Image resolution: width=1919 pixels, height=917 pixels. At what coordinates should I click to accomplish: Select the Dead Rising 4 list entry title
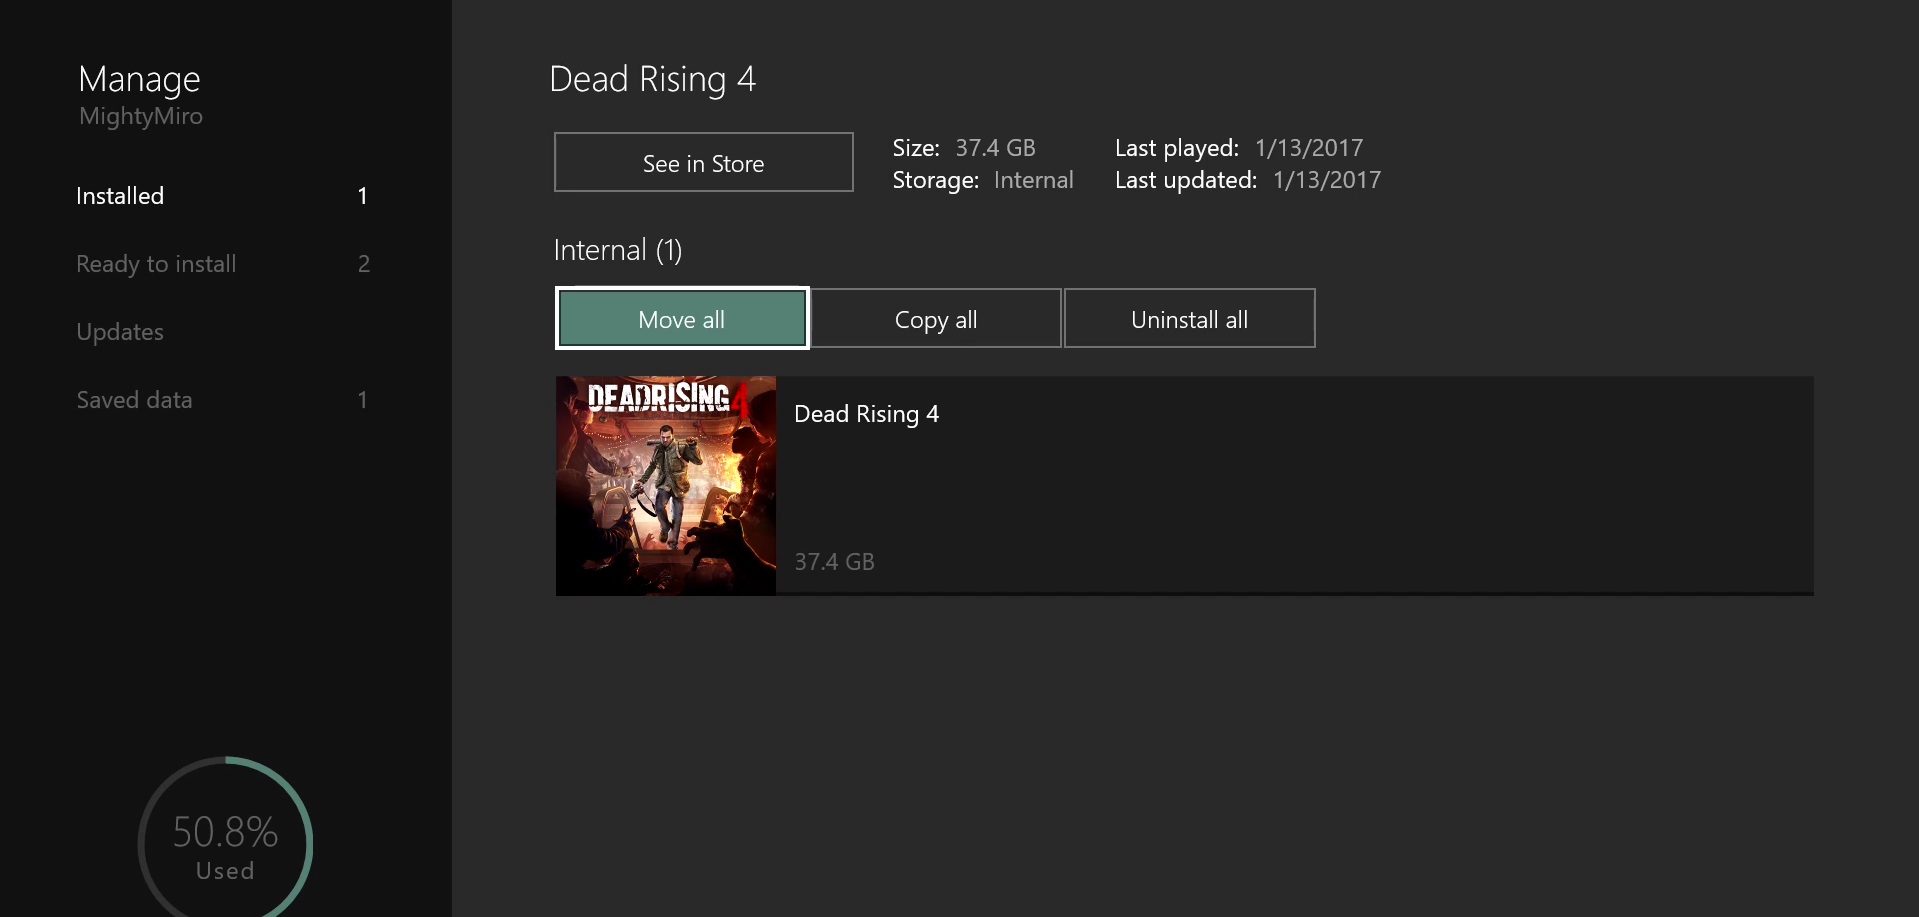(867, 414)
